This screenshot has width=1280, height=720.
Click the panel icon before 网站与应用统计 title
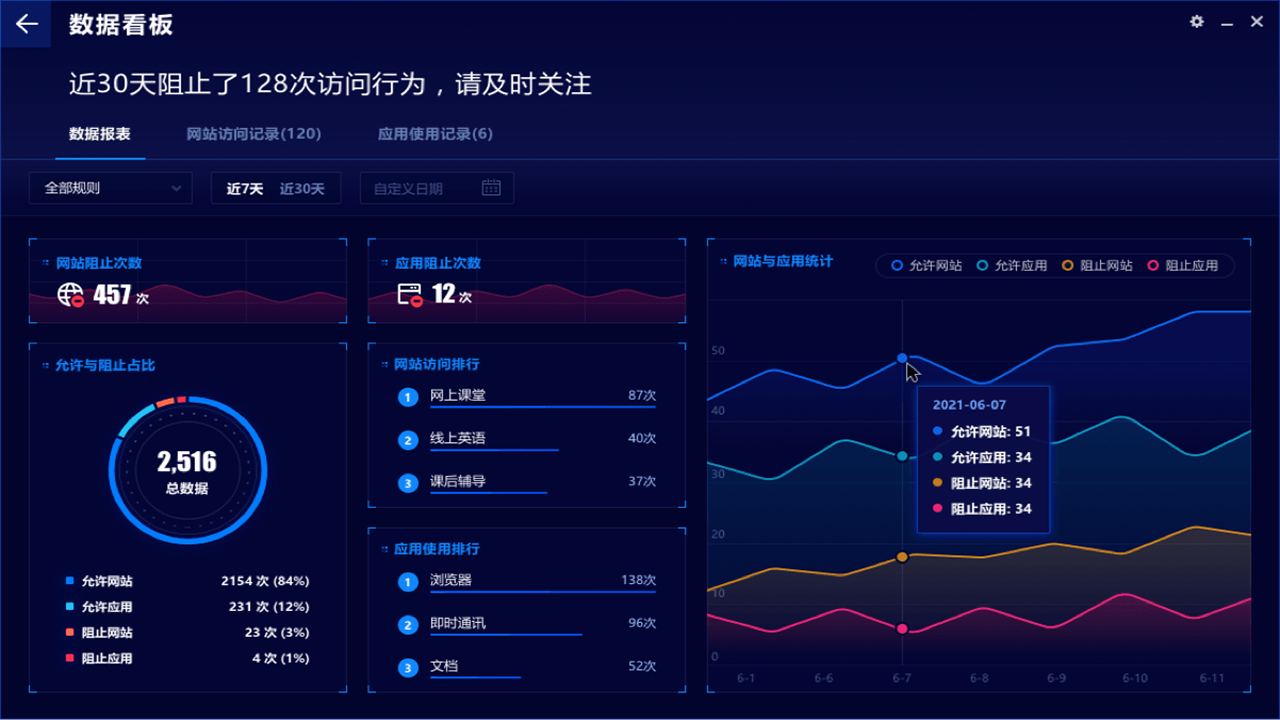pos(722,263)
